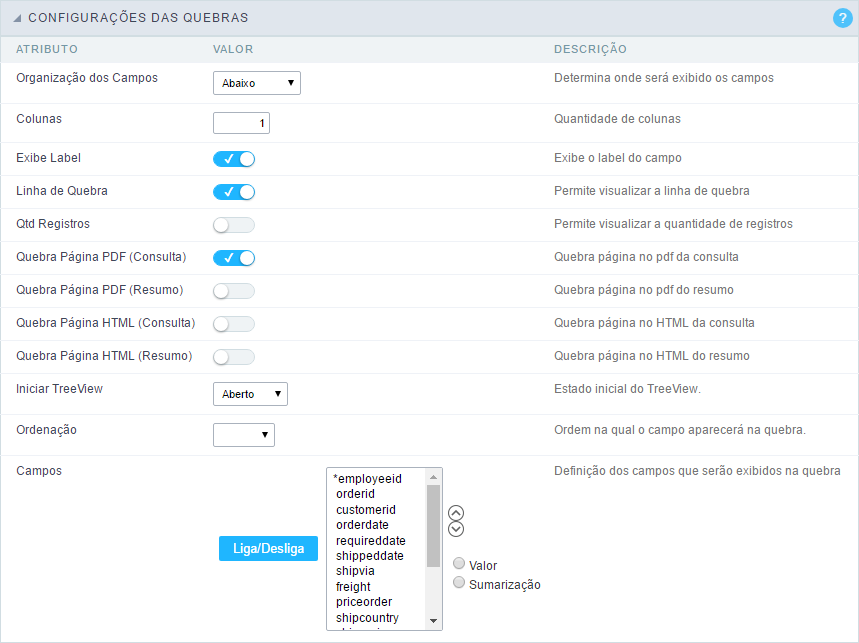Select the Valor radio button
This screenshot has width=859, height=643.
[459, 563]
